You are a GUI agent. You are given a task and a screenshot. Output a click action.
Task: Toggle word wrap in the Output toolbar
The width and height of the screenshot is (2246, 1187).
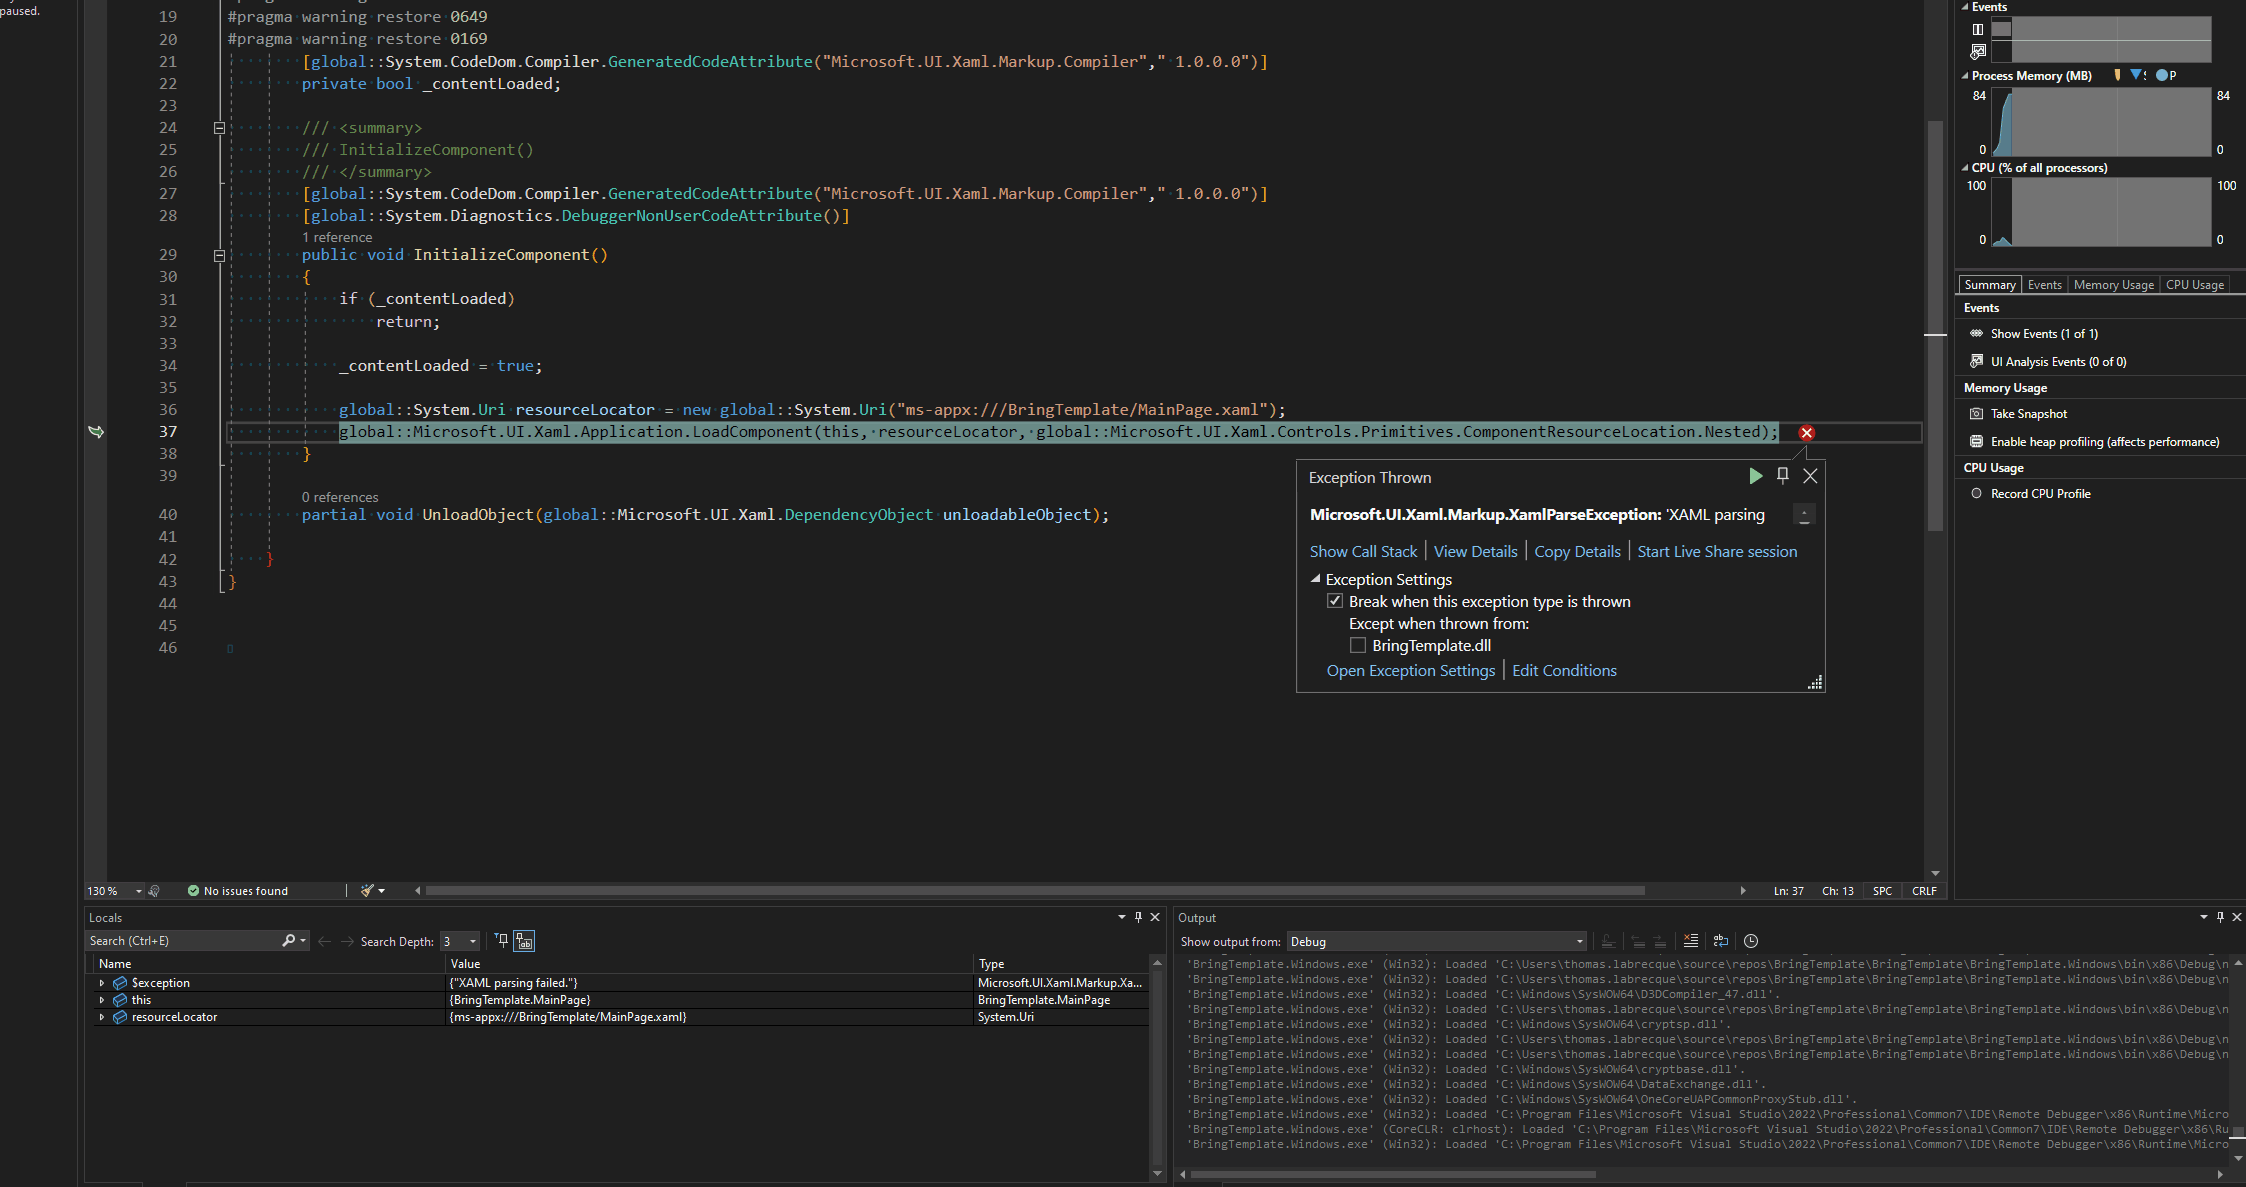coord(1721,941)
